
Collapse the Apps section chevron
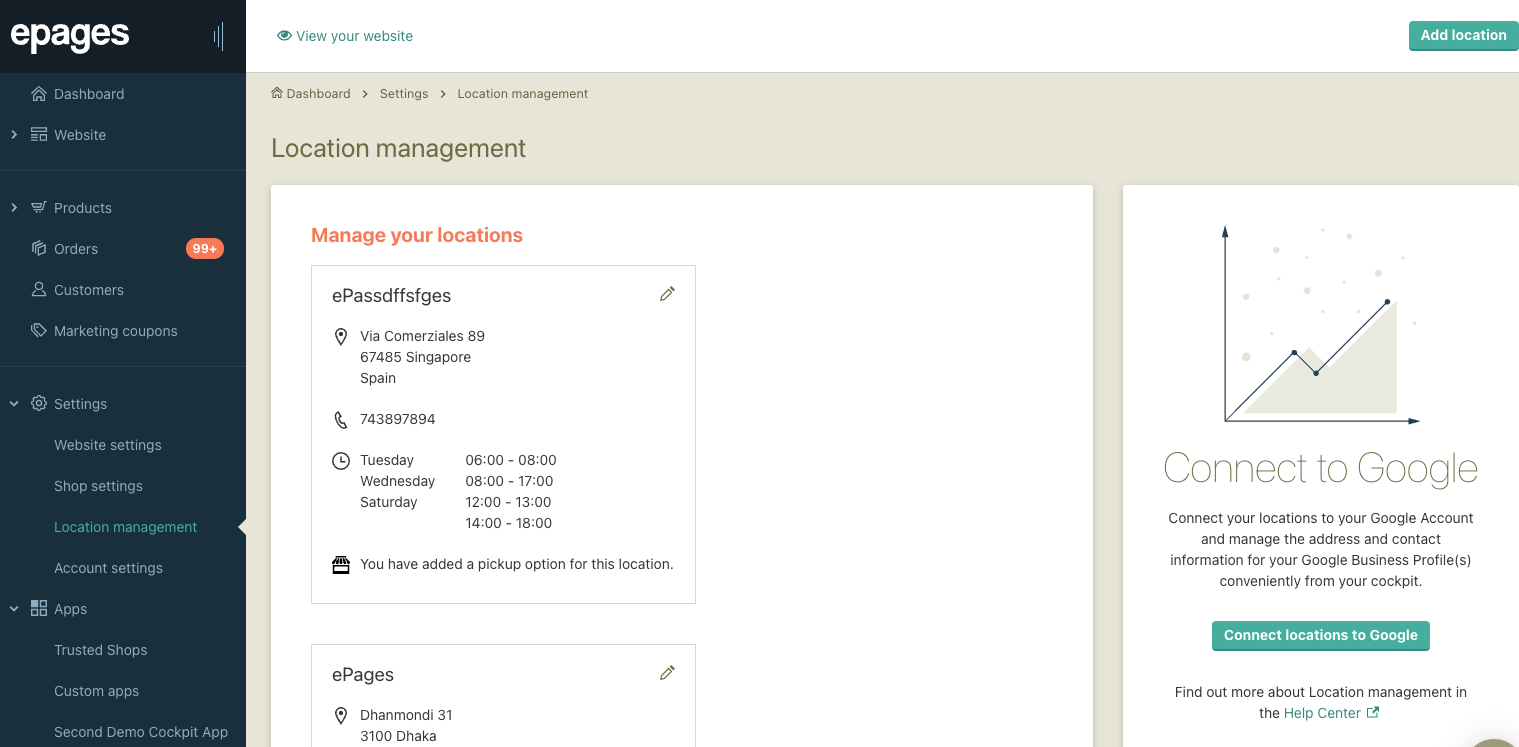14,609
